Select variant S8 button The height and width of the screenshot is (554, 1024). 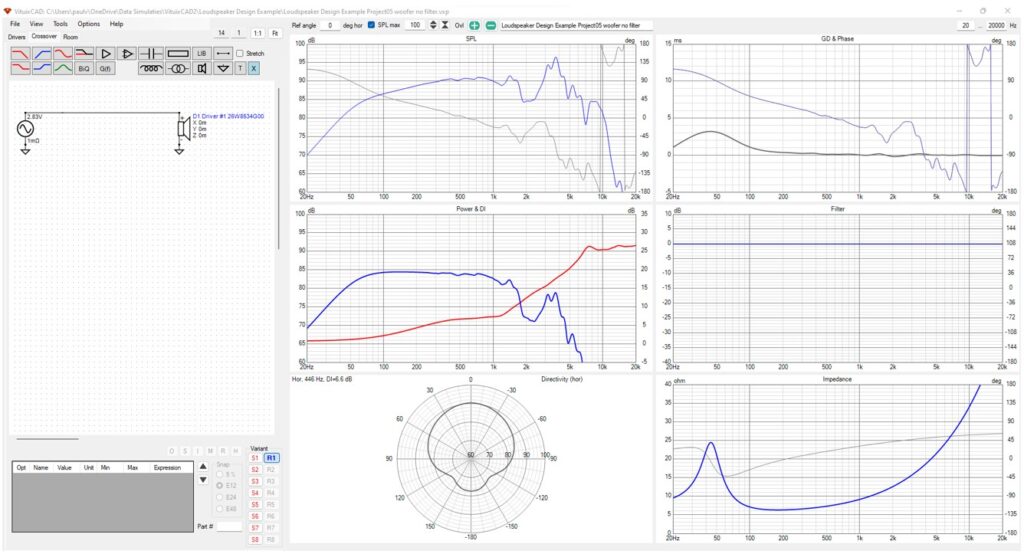click(255, 540)
